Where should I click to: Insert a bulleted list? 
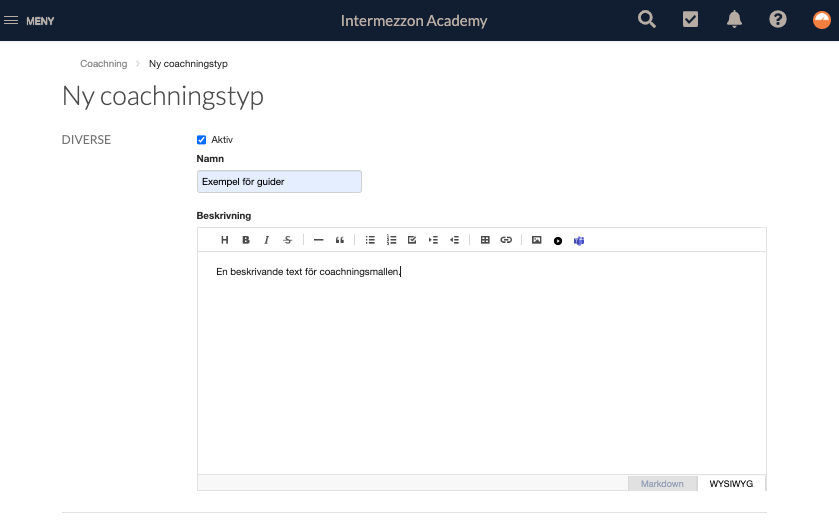click(x=370, y=240)
